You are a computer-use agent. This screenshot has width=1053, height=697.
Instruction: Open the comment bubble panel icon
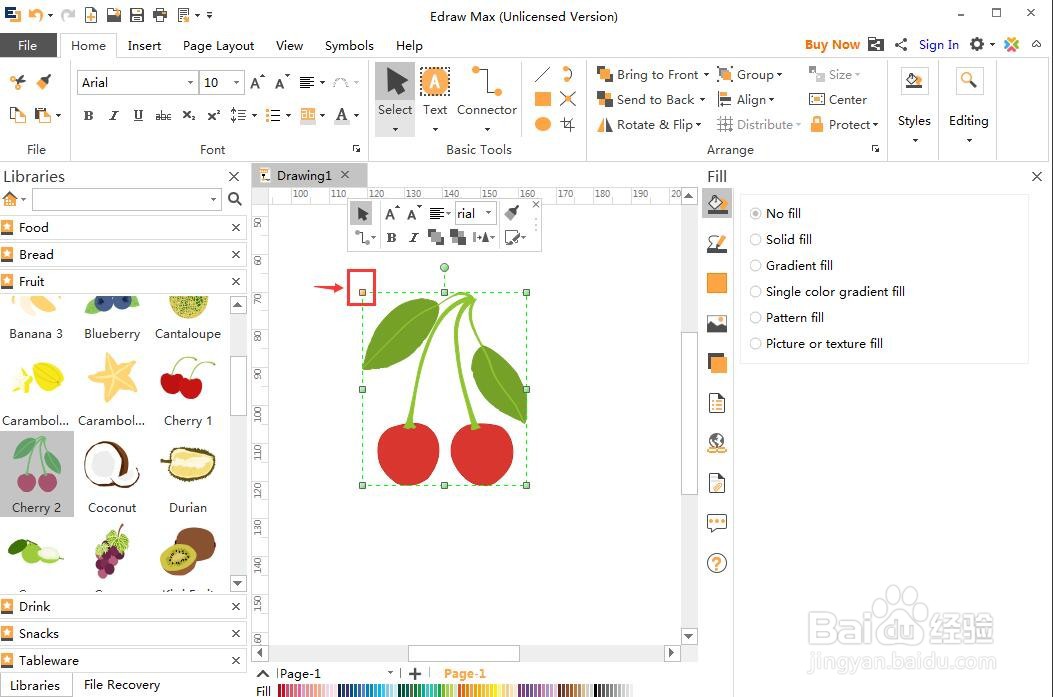coord(717,522)
